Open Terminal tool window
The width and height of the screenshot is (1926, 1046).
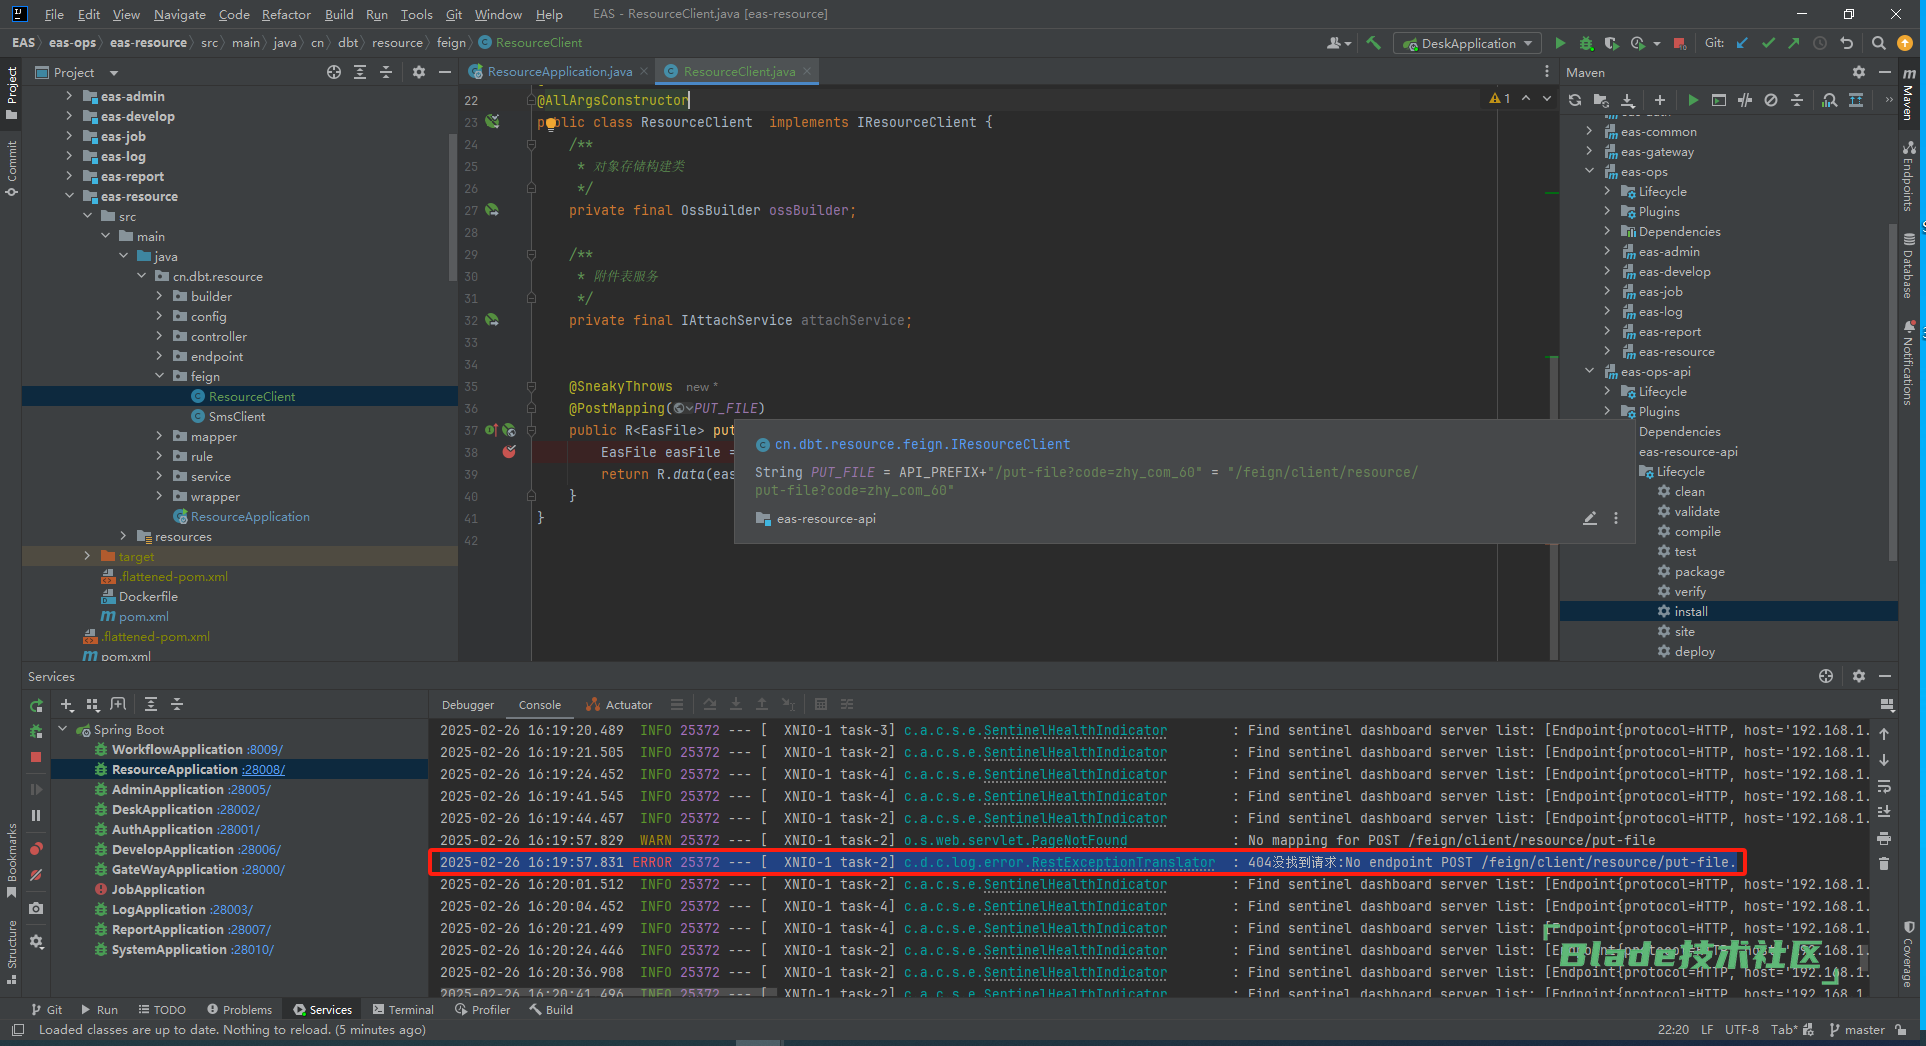(x=403, y=1010)
